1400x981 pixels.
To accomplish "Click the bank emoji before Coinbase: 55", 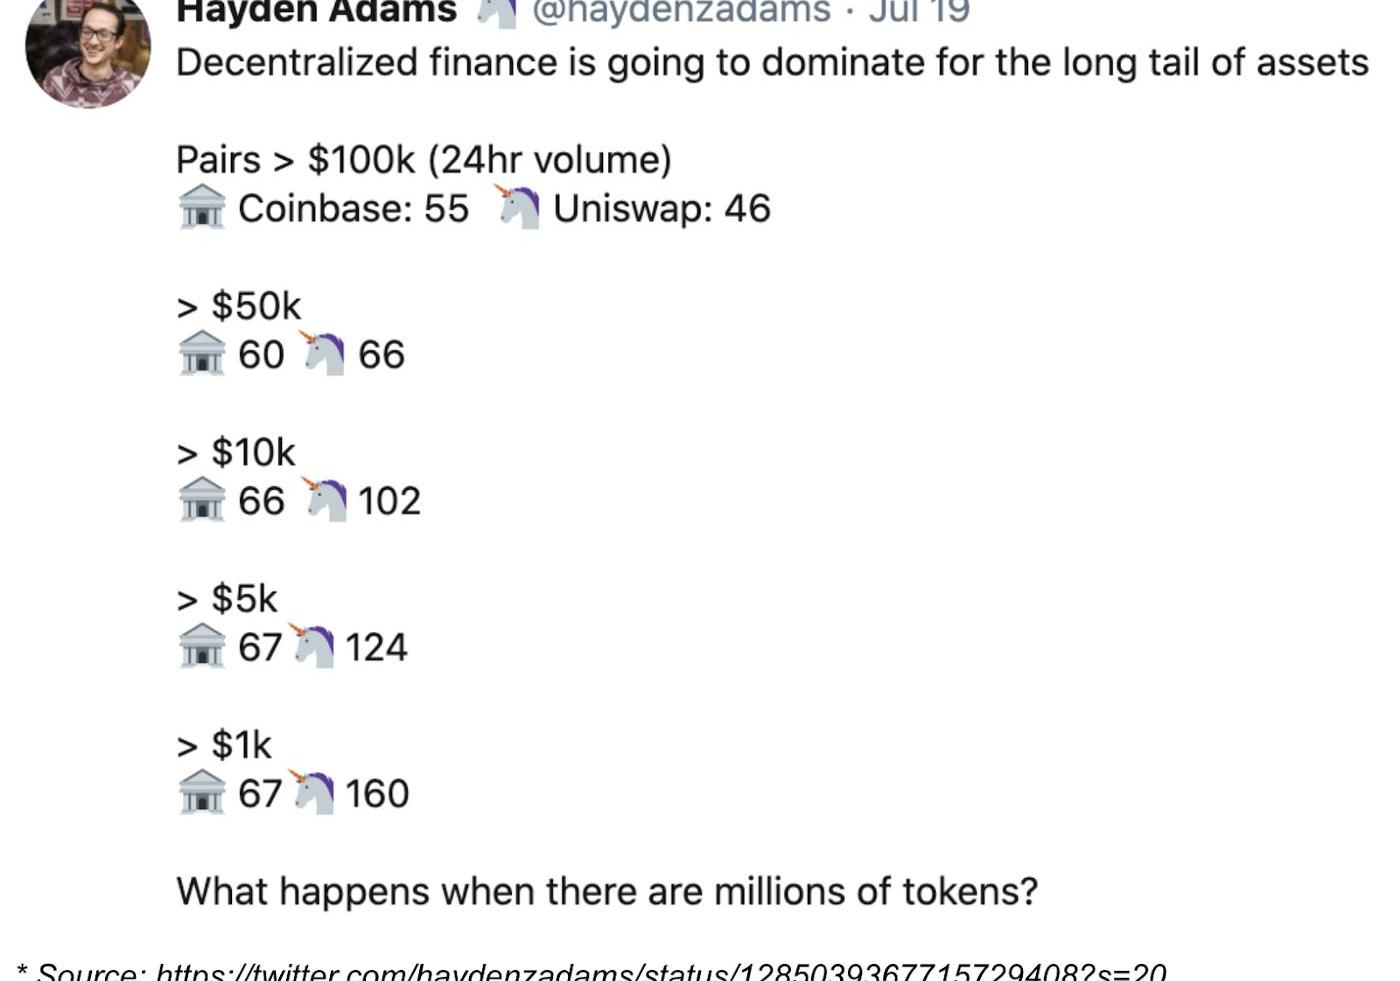I will 202,207.
